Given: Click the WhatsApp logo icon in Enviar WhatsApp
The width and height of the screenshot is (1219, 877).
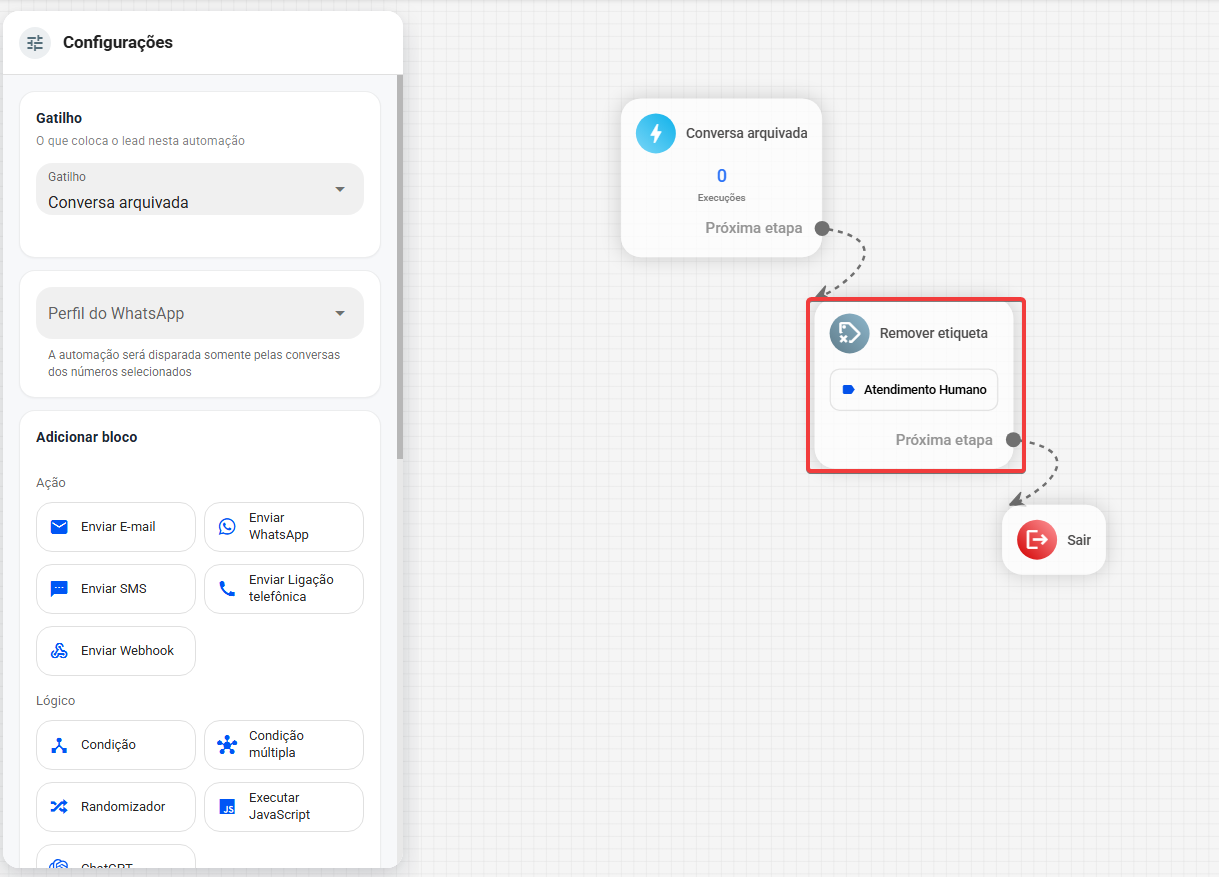Looking at the screenshot, I should pyautogui.click(x=227, y=527).
